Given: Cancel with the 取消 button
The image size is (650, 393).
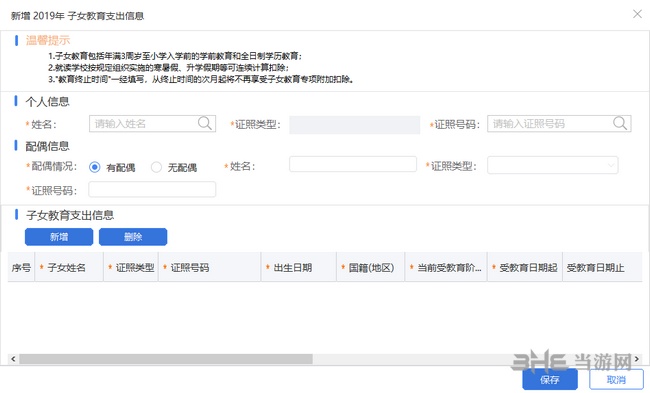Looking at the screenshot, I should point(616,379).
